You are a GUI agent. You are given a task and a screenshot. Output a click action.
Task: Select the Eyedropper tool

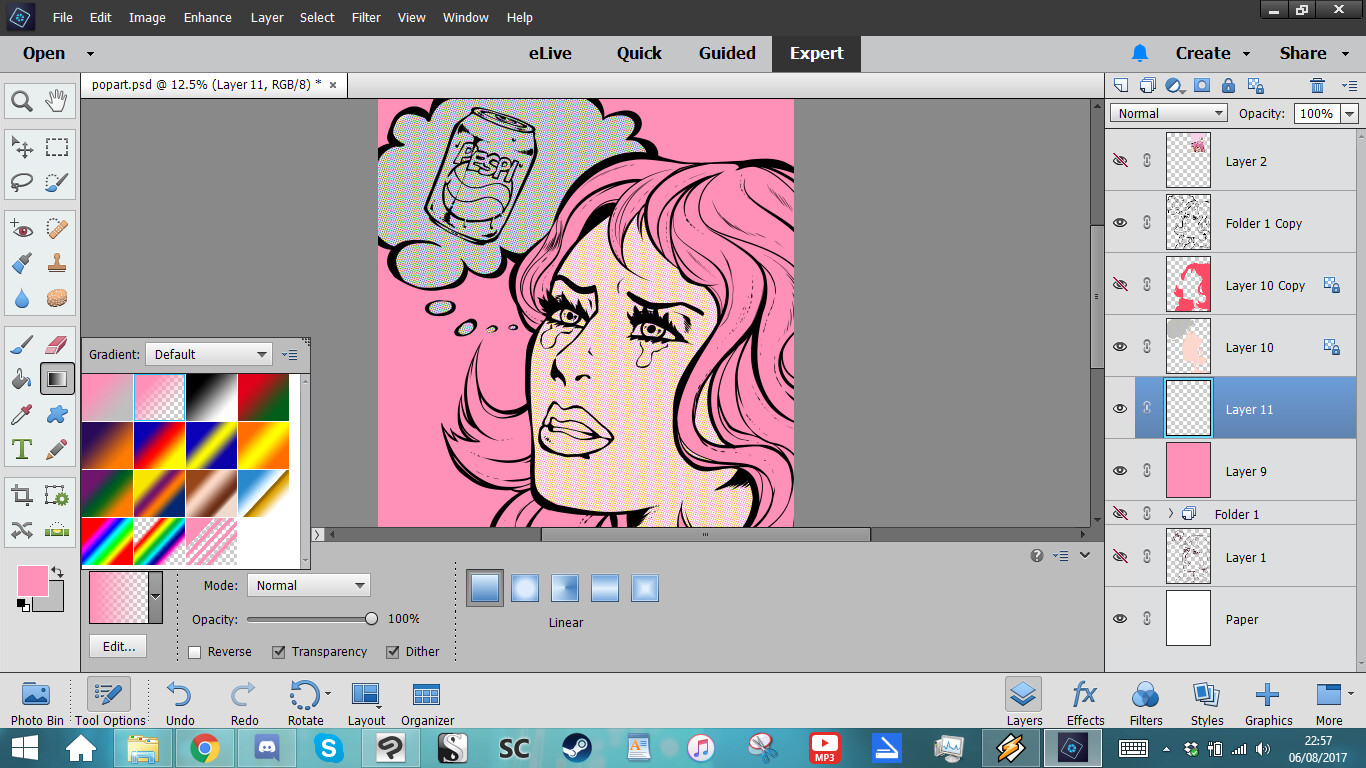click(x=22, y=413)
